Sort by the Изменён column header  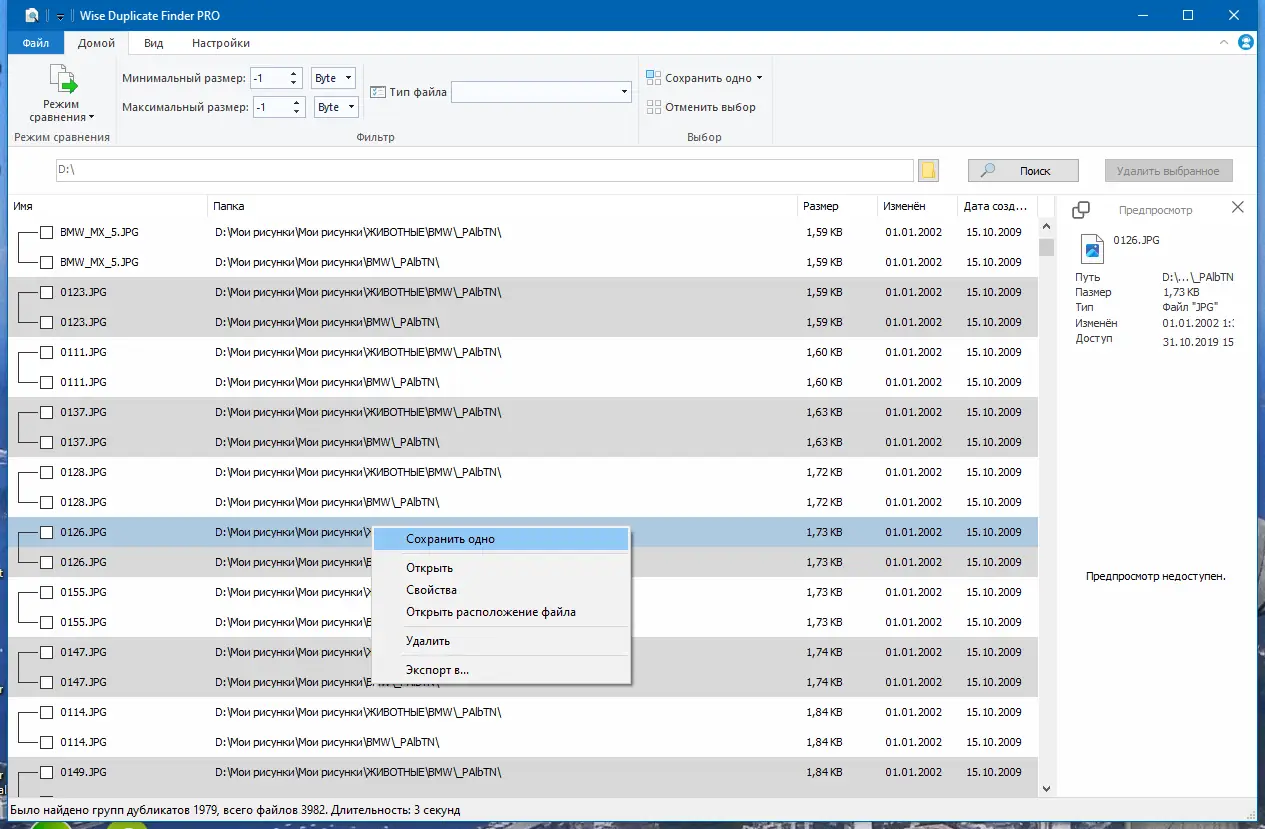[x=916, y=206]
